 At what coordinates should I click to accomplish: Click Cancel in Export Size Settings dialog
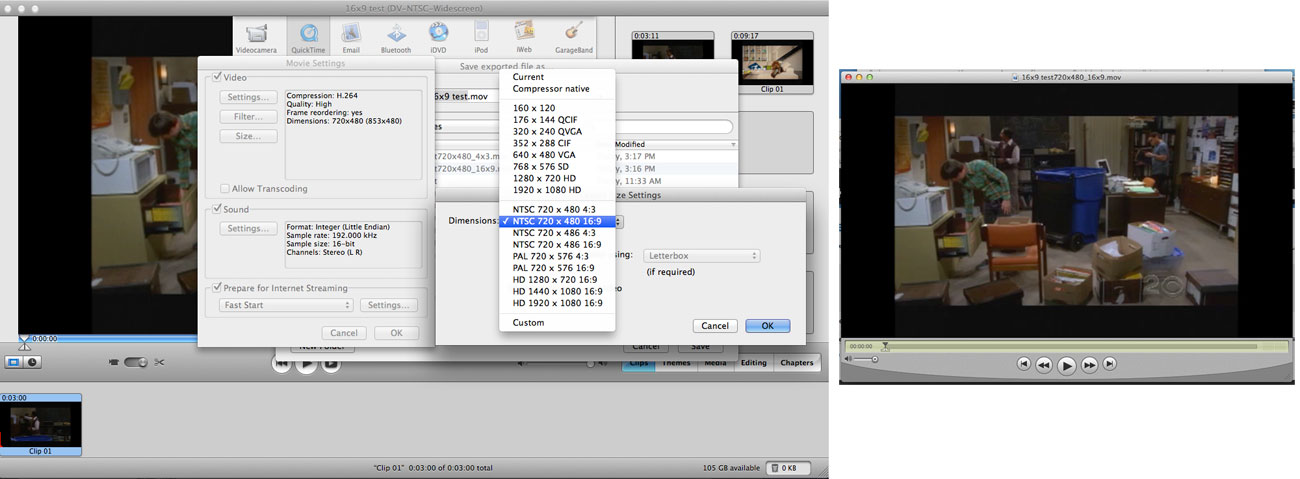click(x=715, y=326)
